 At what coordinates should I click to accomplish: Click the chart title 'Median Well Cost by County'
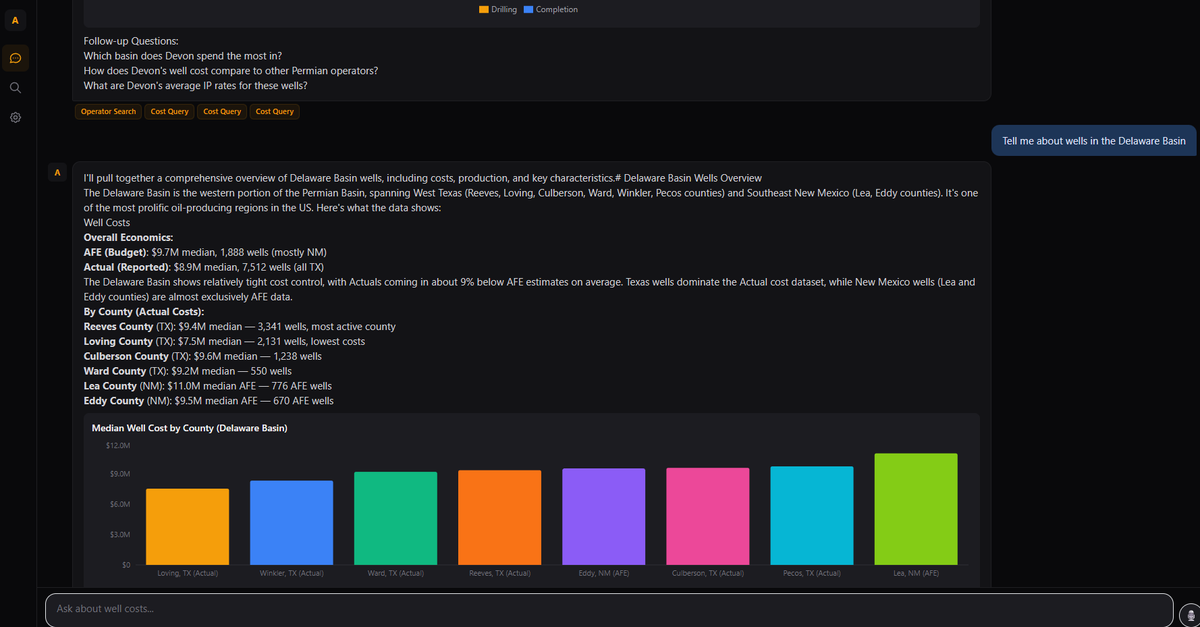(190, 428)
